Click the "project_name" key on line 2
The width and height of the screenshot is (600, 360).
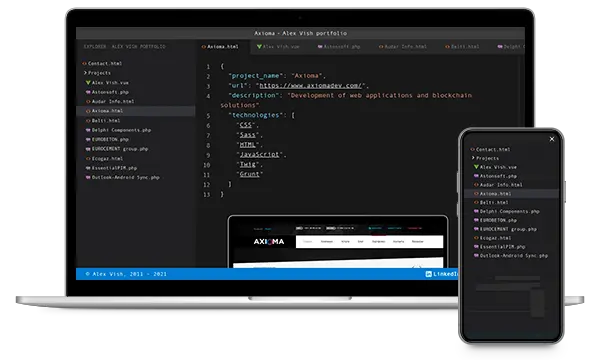click(x=255, y=76)
